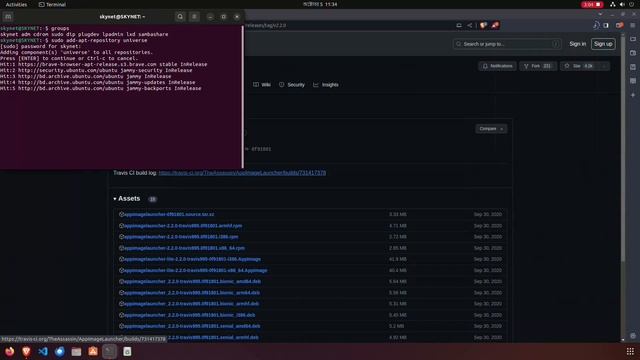Click the Brave Rewards icon
The width and height of the screenshot is (640, 360).
click(495, 25)
